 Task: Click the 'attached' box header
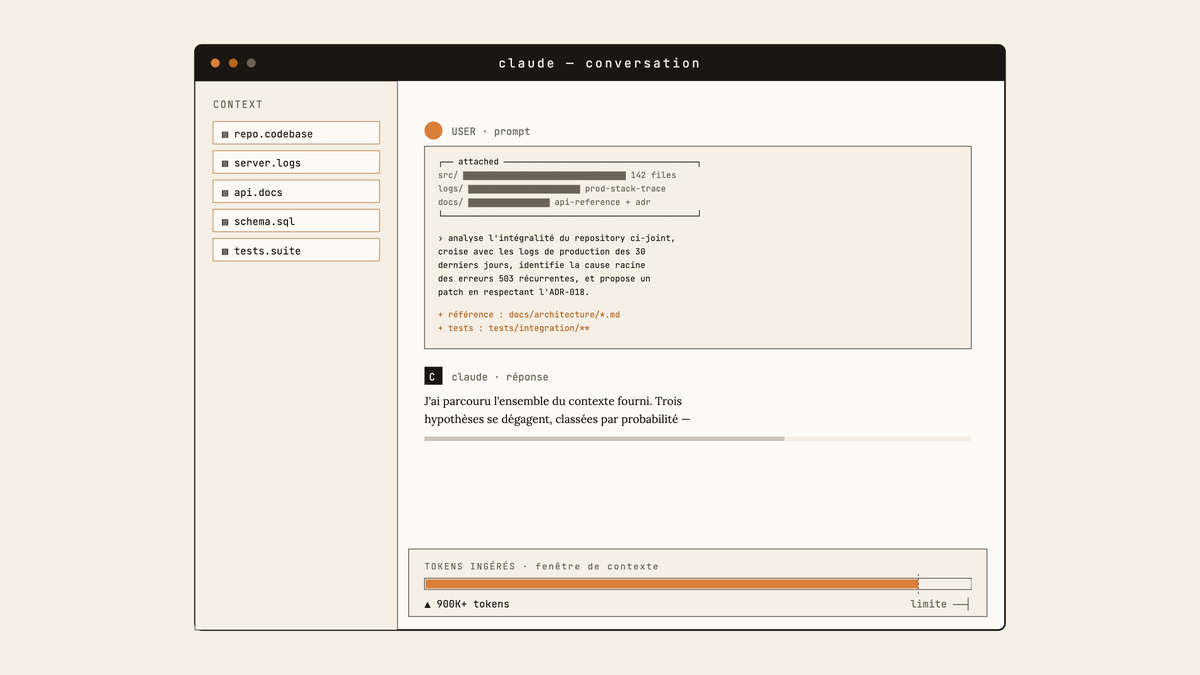click(478, 162)
